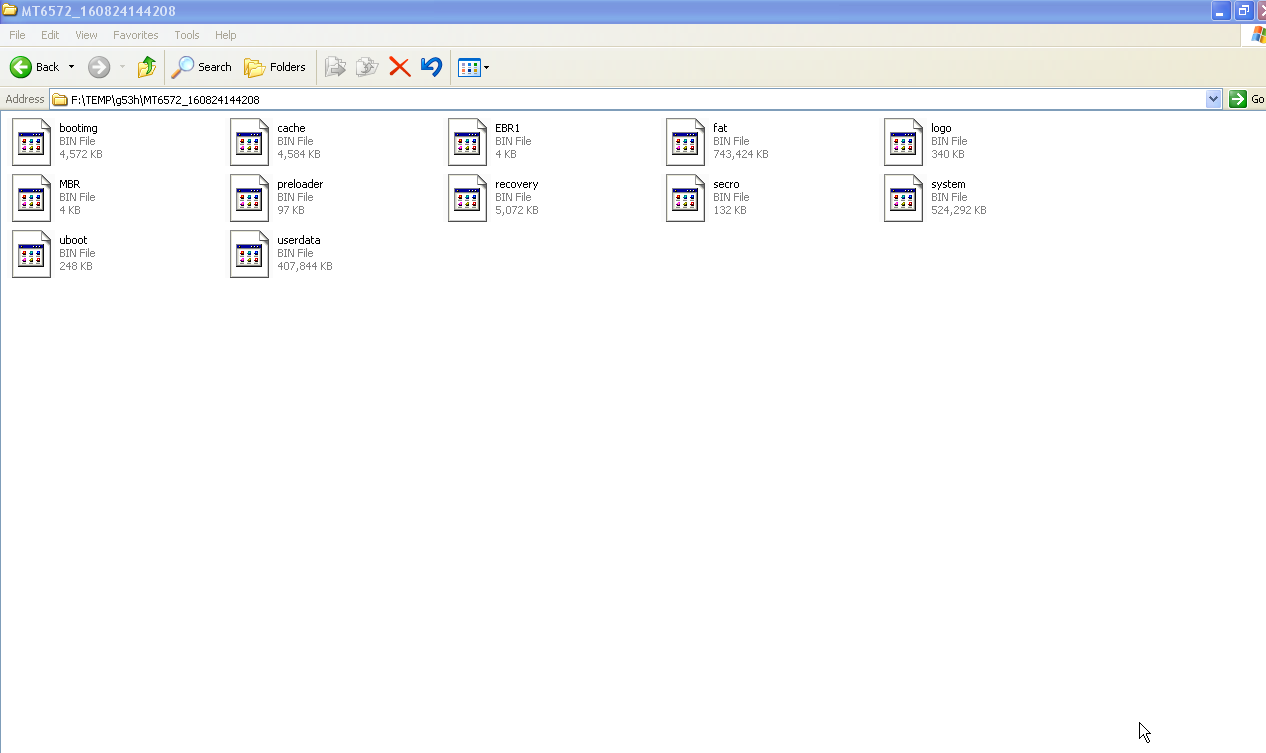Click the greyed Forward arrow button
This screenshot has height=753, width=1266.
click(99, 67)
